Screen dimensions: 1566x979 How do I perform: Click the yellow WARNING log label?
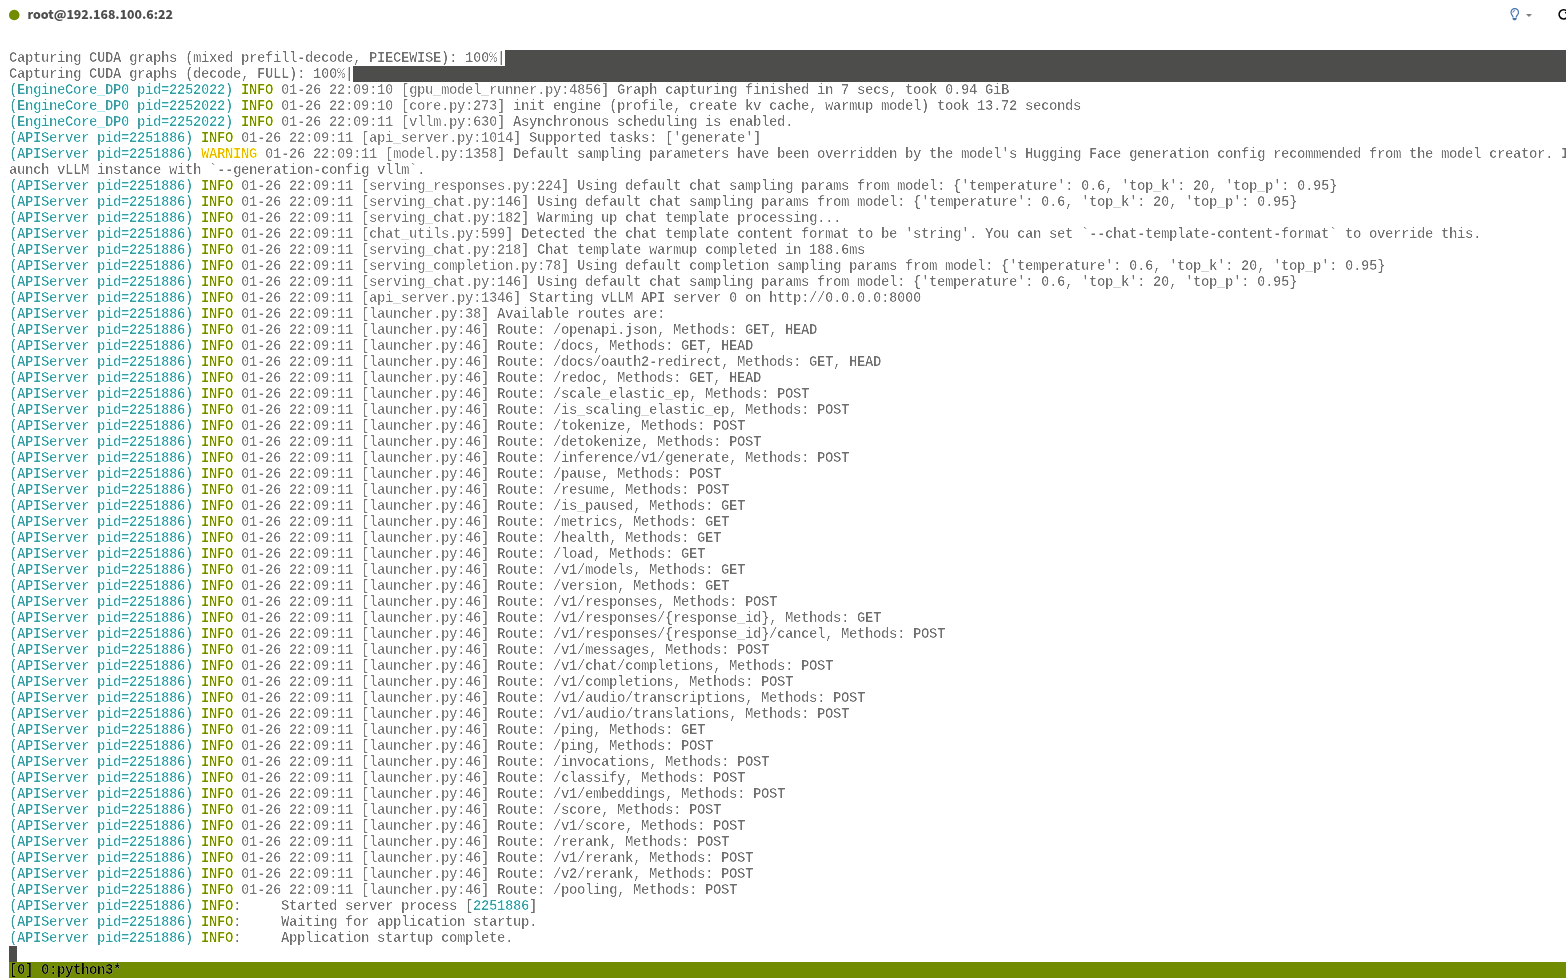click(x=228, y=154)
